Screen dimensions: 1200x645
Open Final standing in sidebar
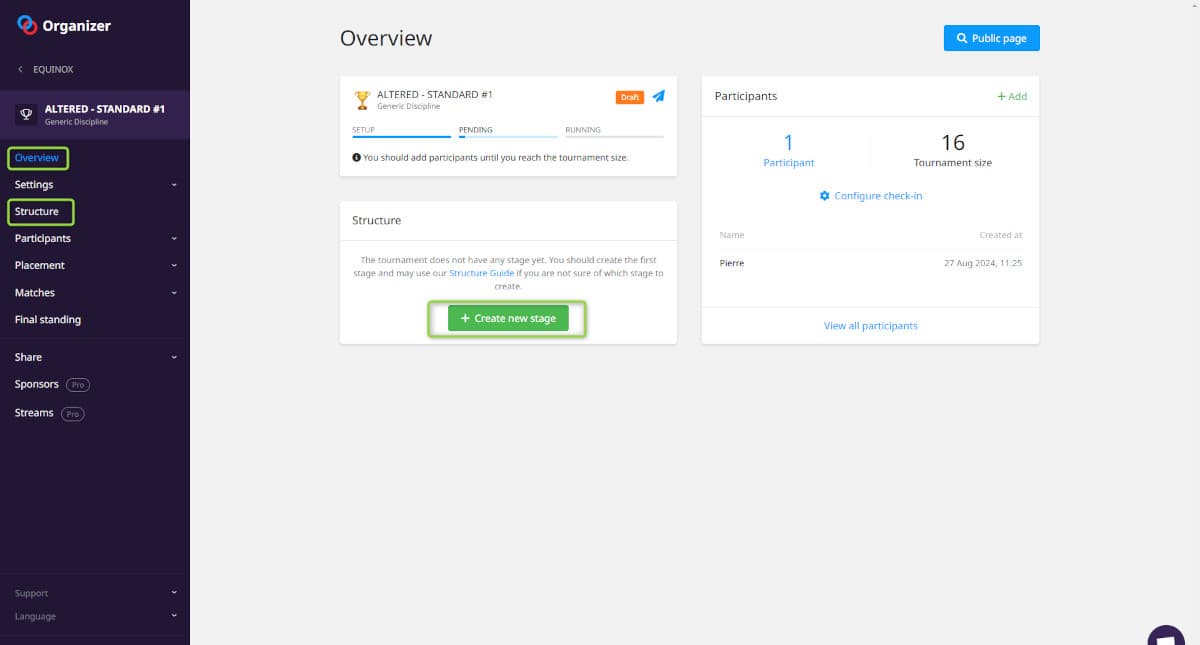pos(48,320)
